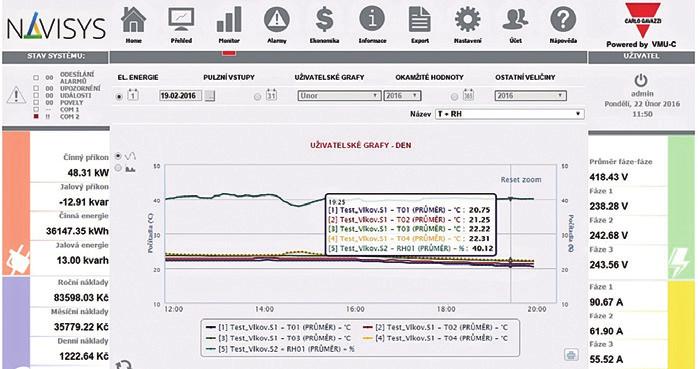Image resolution: width=698 pixels, height=369 pixels.
Task: Click the print chart icon
Action: (571, 355)
